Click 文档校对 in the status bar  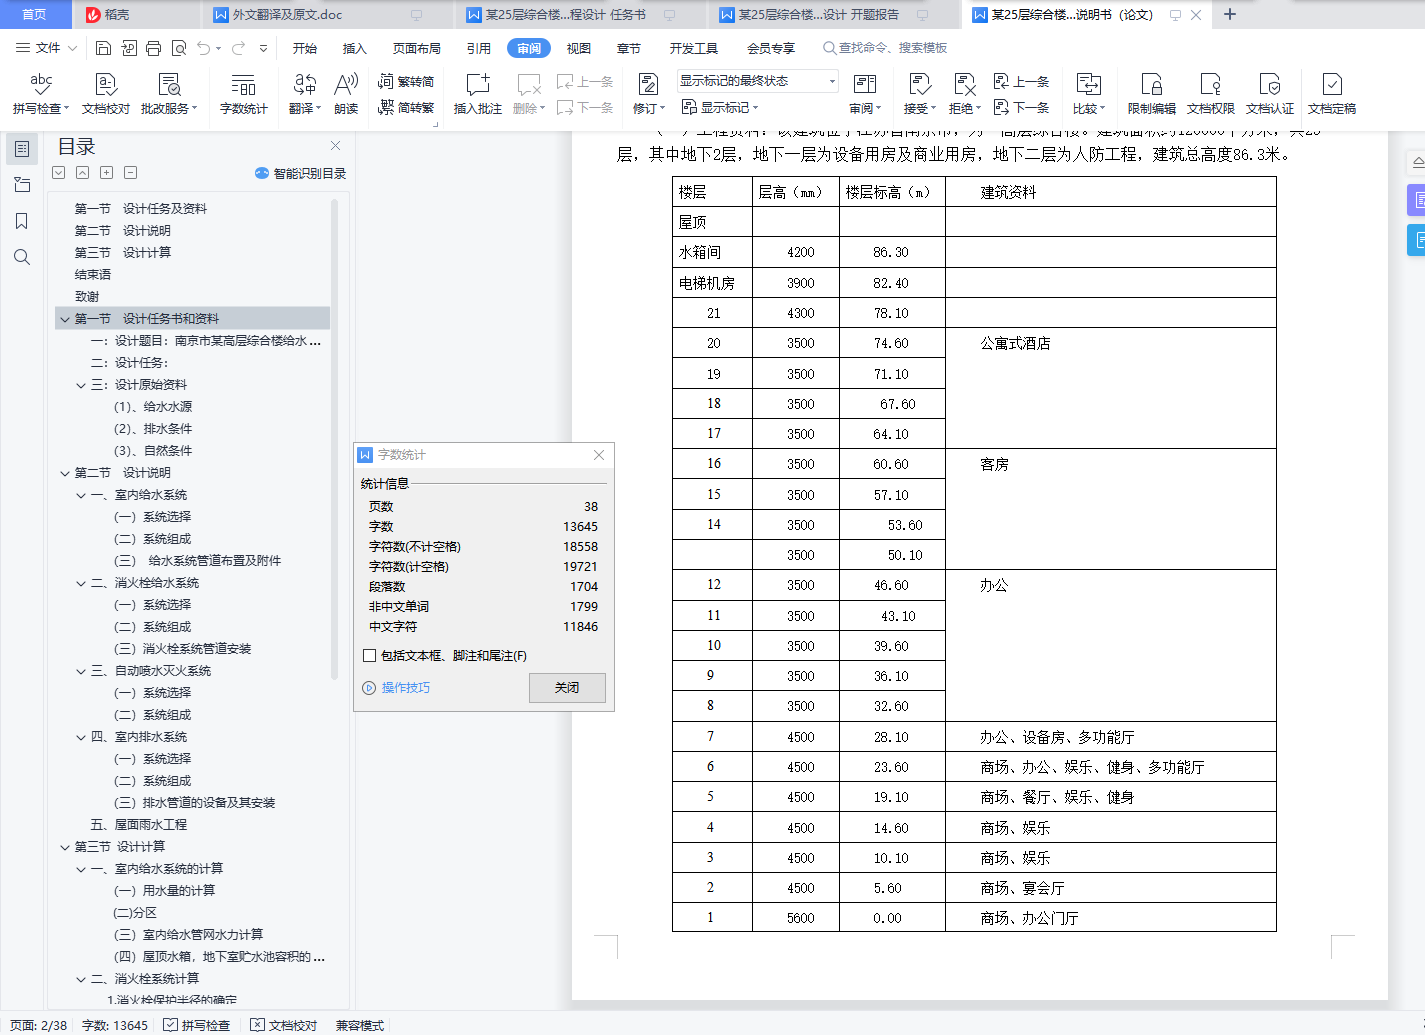[284, 1025]
